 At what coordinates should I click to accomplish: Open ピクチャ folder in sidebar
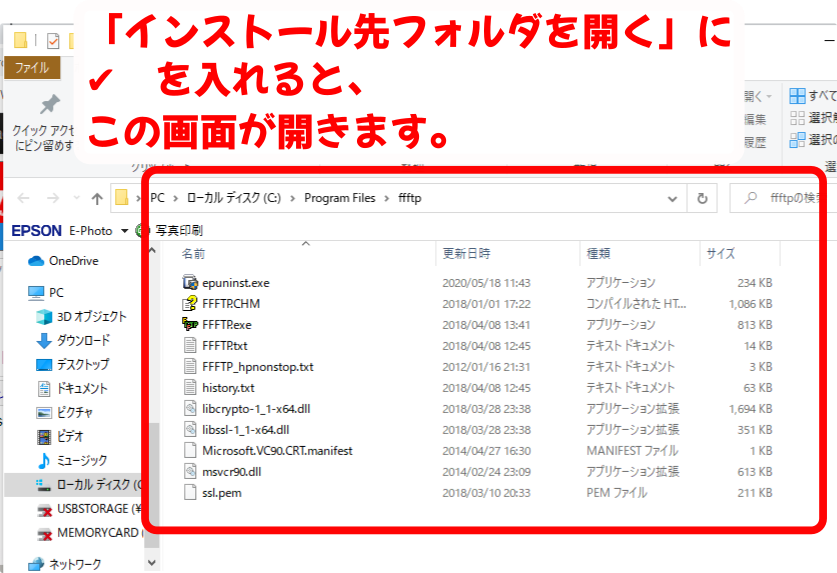click(x=64, y=412)
